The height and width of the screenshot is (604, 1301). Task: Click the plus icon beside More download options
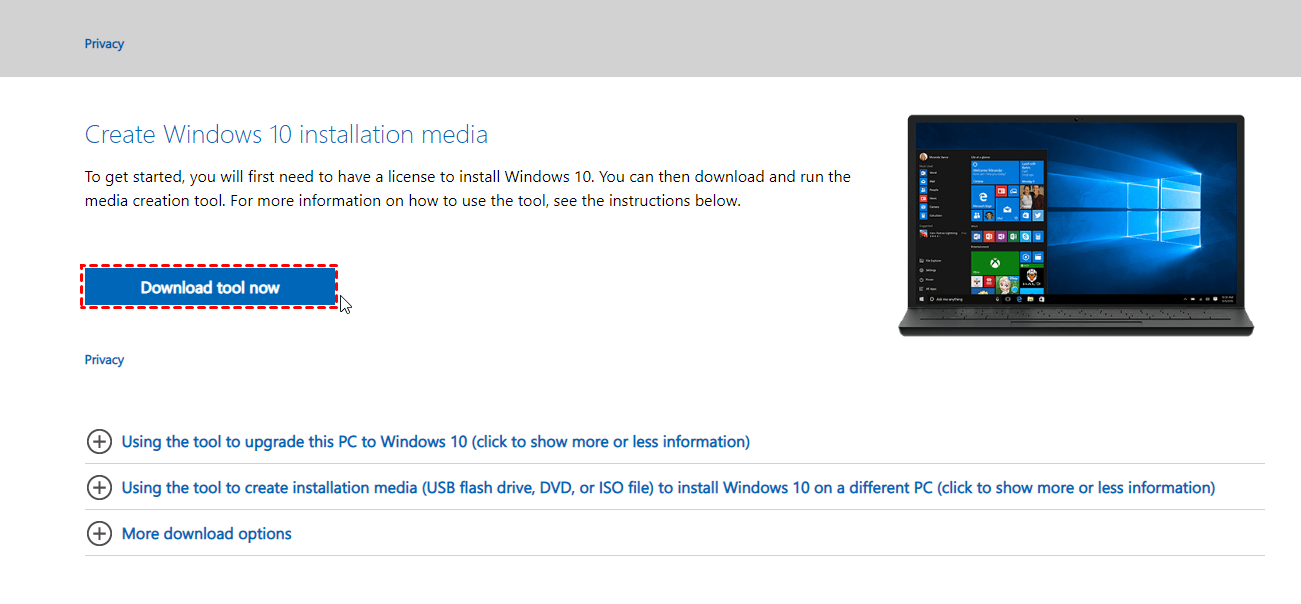pos(99,534)
